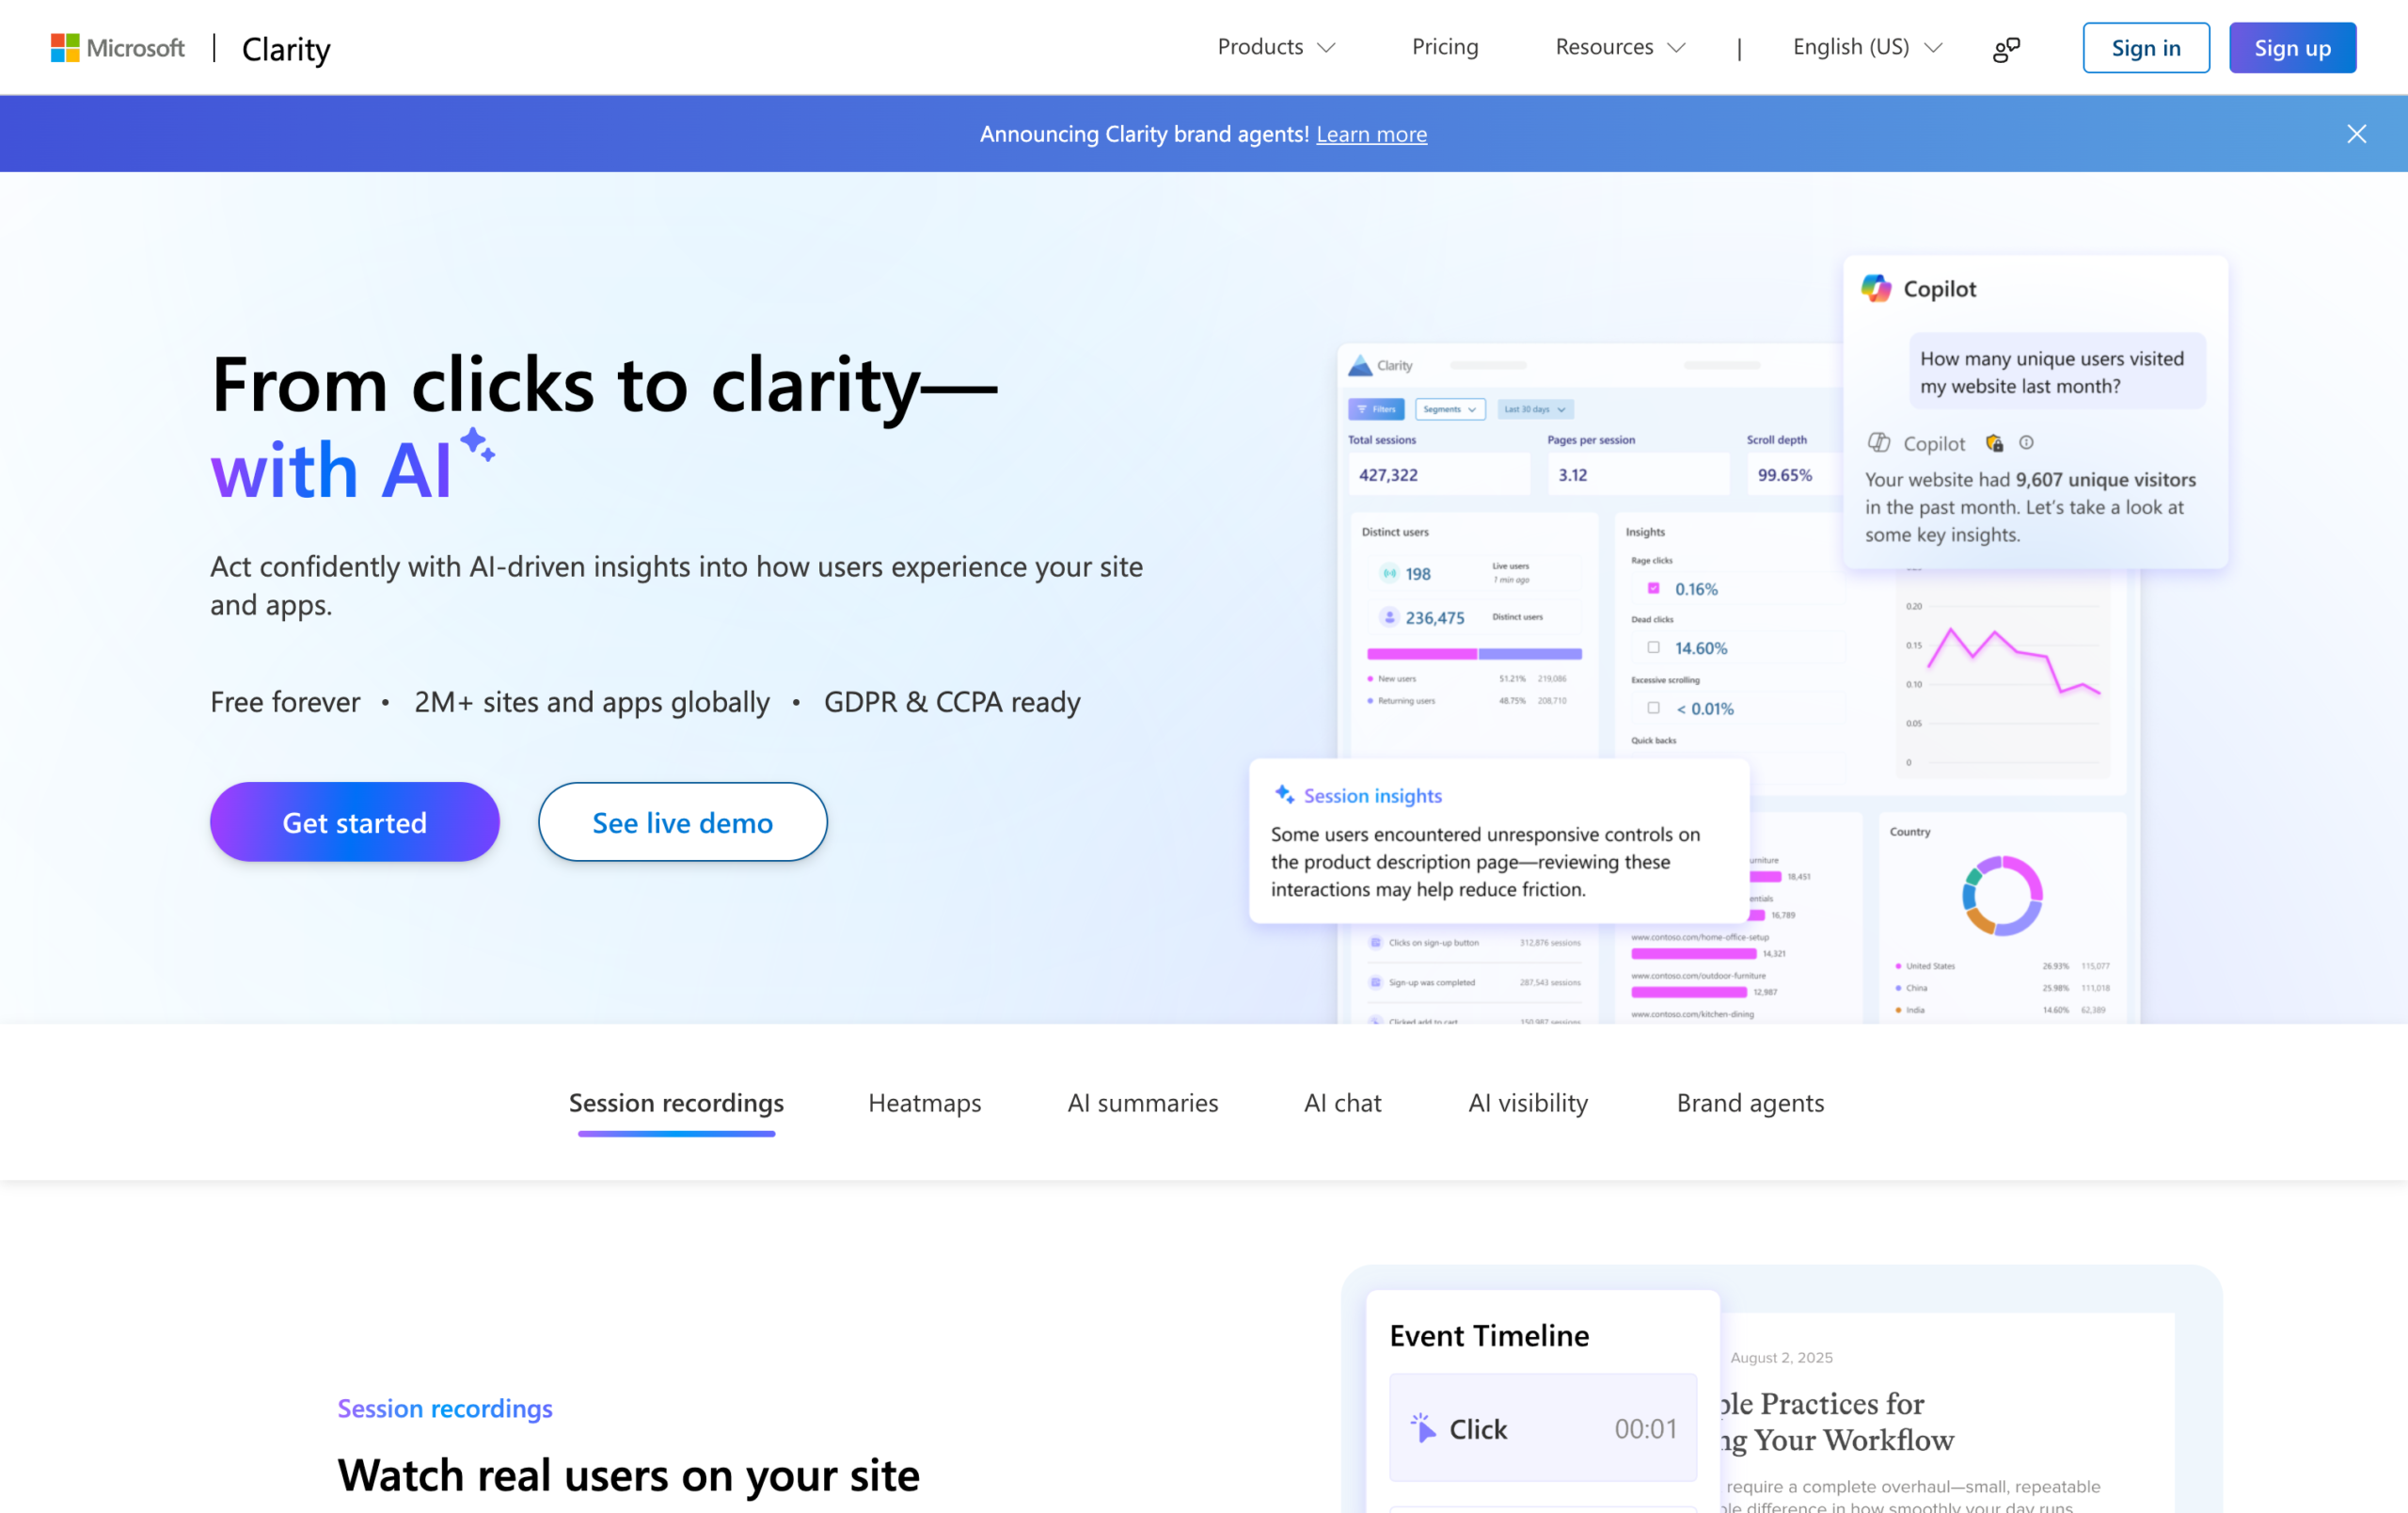Select the Click 00:01 timeline event
The width and height of the screenshot is (2408, 1513).
[x=1542, y=1428]
